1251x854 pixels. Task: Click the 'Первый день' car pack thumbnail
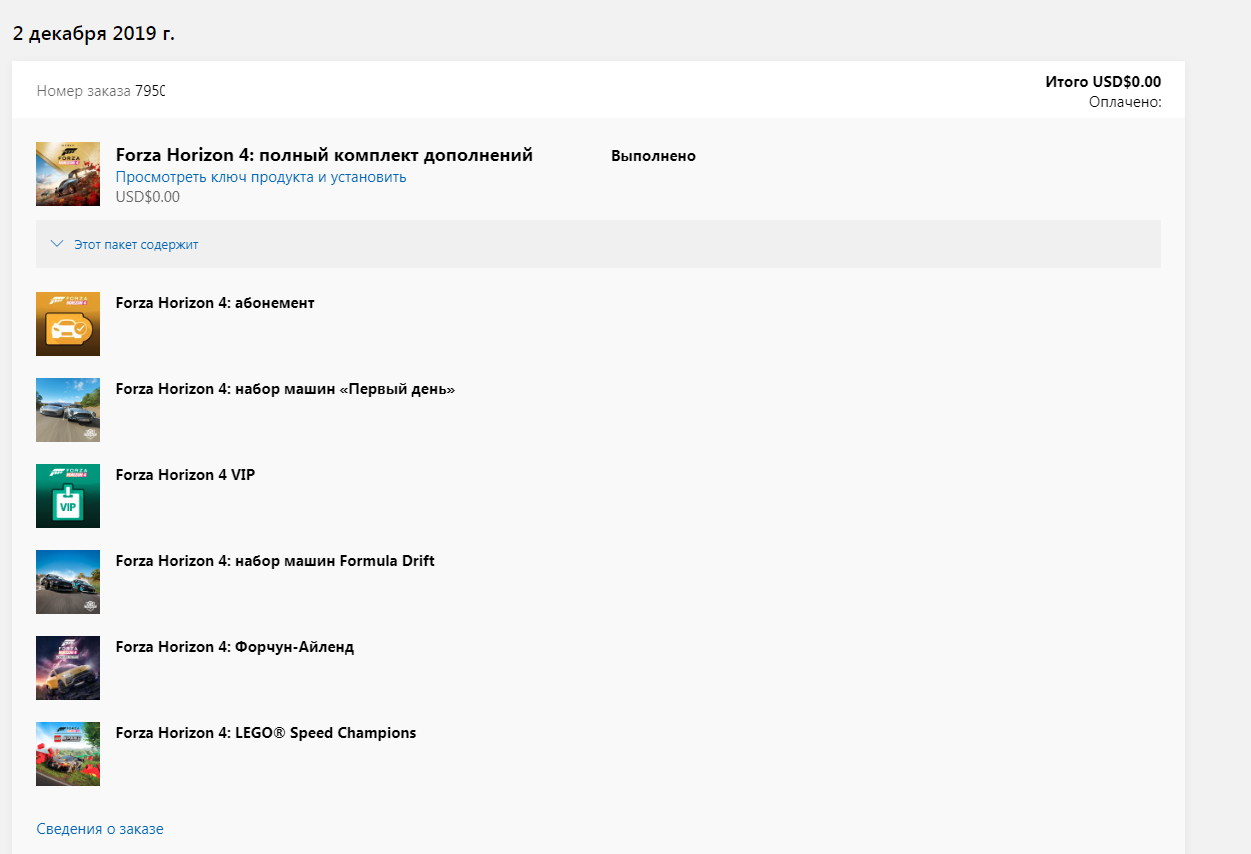tap(68, 410)
